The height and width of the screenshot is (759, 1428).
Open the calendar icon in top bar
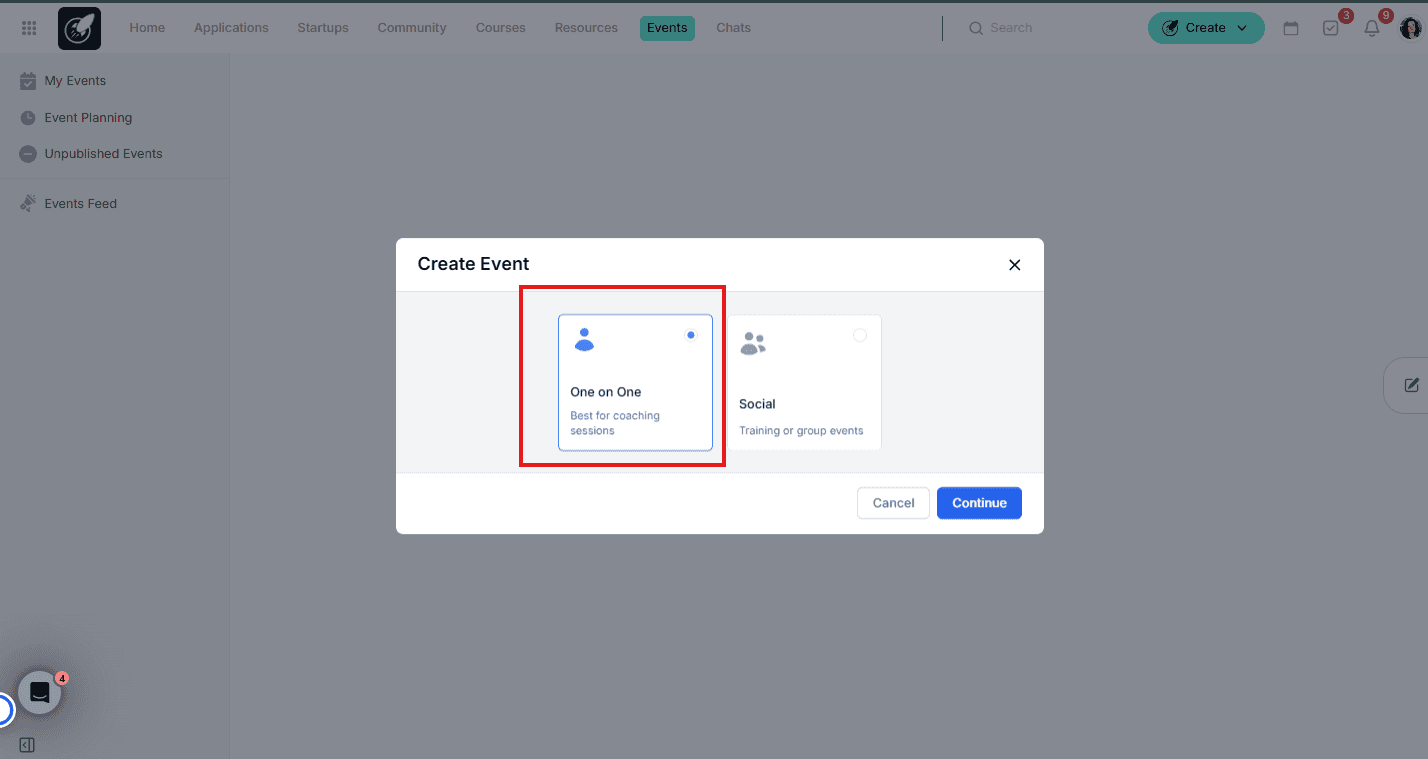click(x=1291, y=28)
